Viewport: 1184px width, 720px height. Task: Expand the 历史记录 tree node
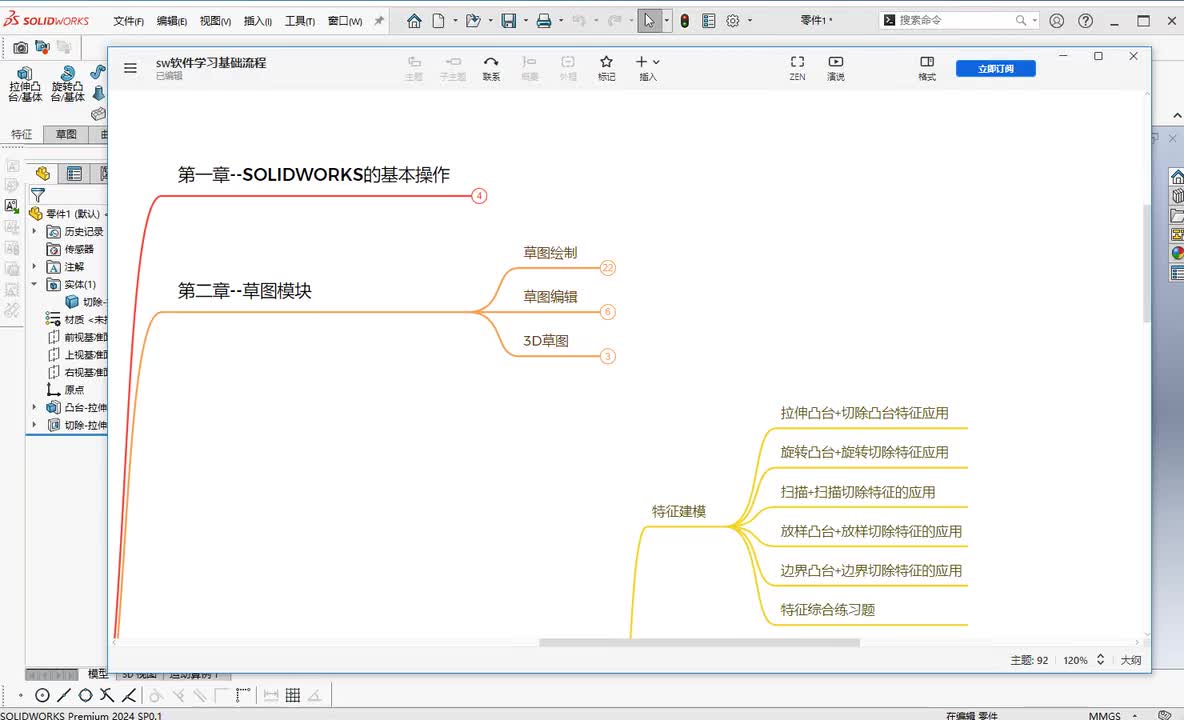click(x=34, y=231)
